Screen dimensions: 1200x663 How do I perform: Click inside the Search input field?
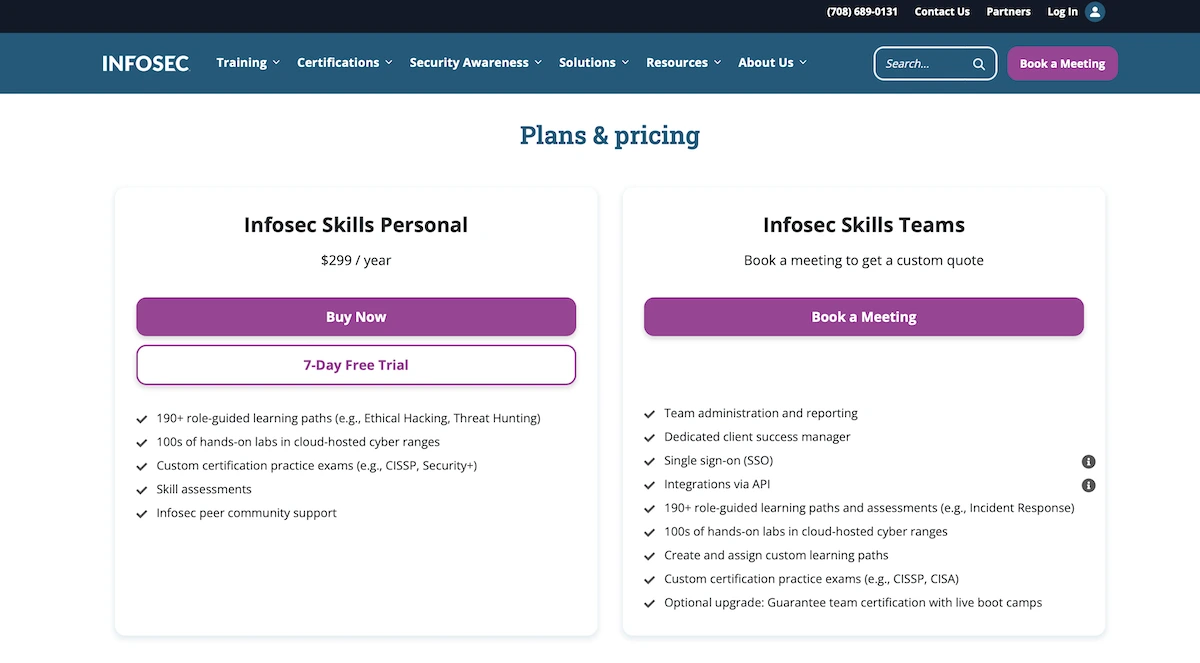click(x=925, y=63)
